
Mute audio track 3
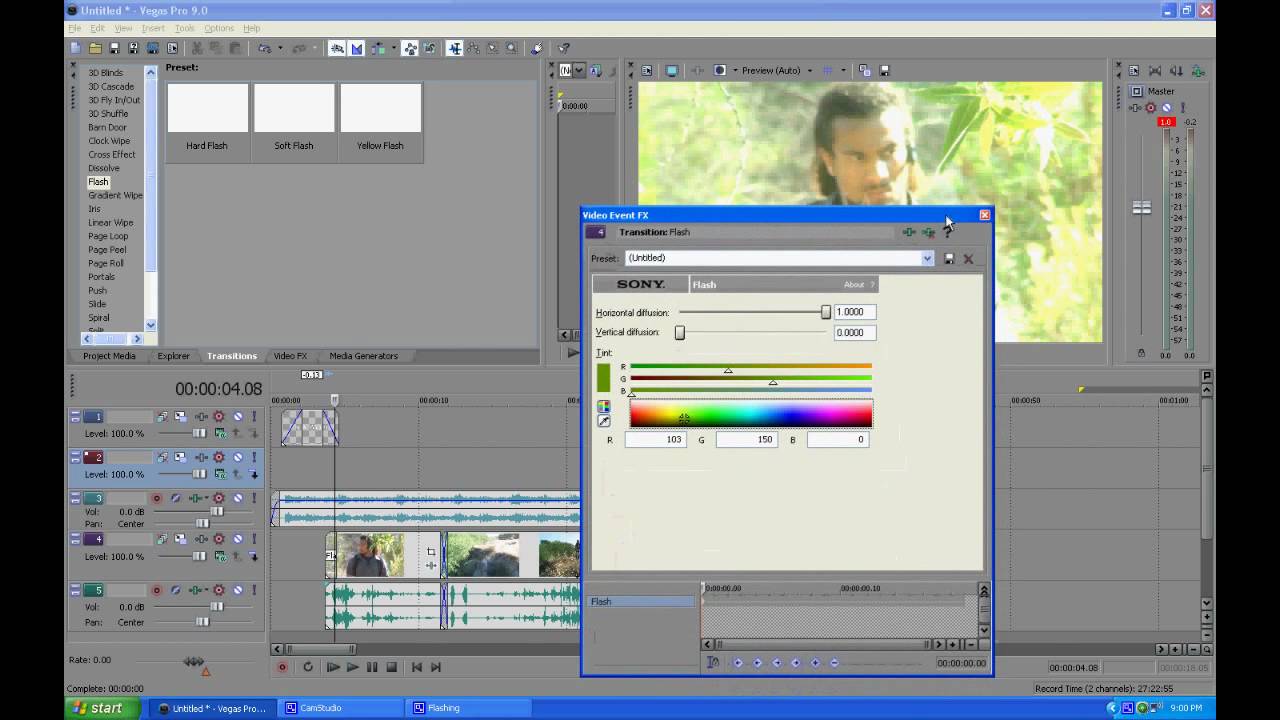[x=238, y=498]
